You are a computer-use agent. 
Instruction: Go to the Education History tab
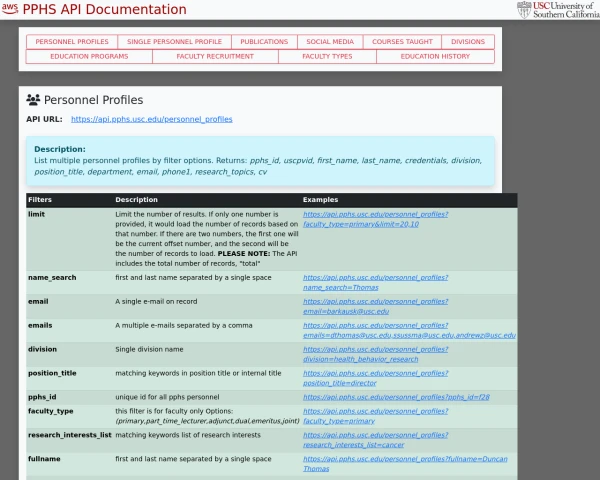pos(435,57)
